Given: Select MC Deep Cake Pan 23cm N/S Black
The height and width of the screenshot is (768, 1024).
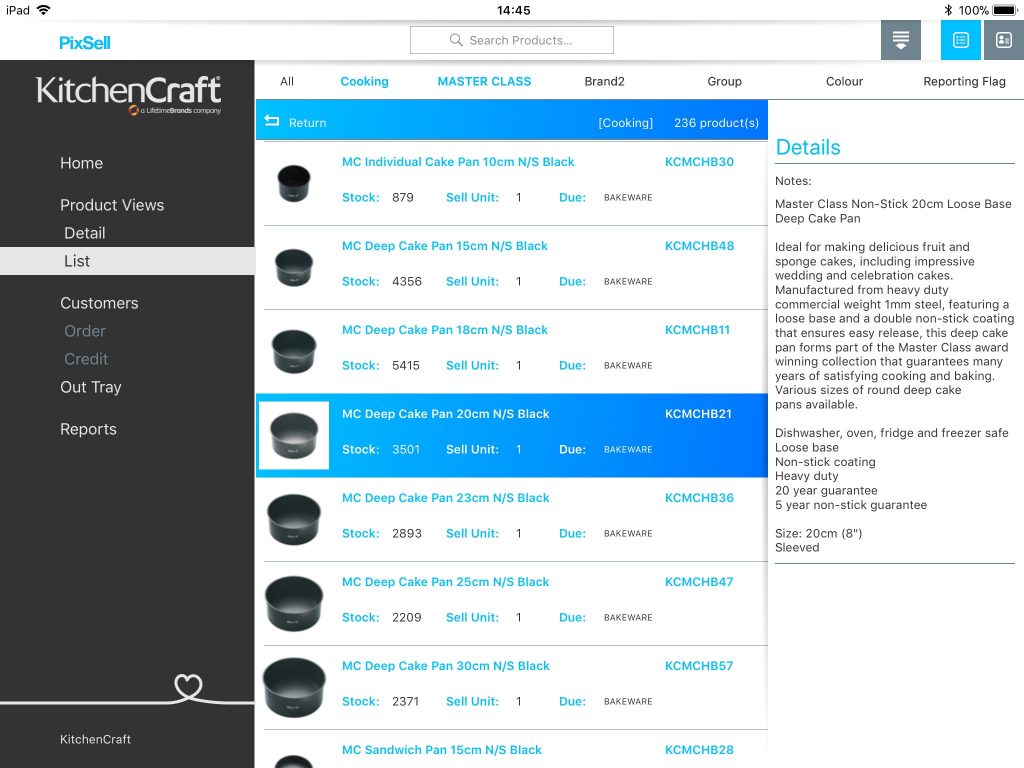Looking at the screenshot, I should point(445,498).
